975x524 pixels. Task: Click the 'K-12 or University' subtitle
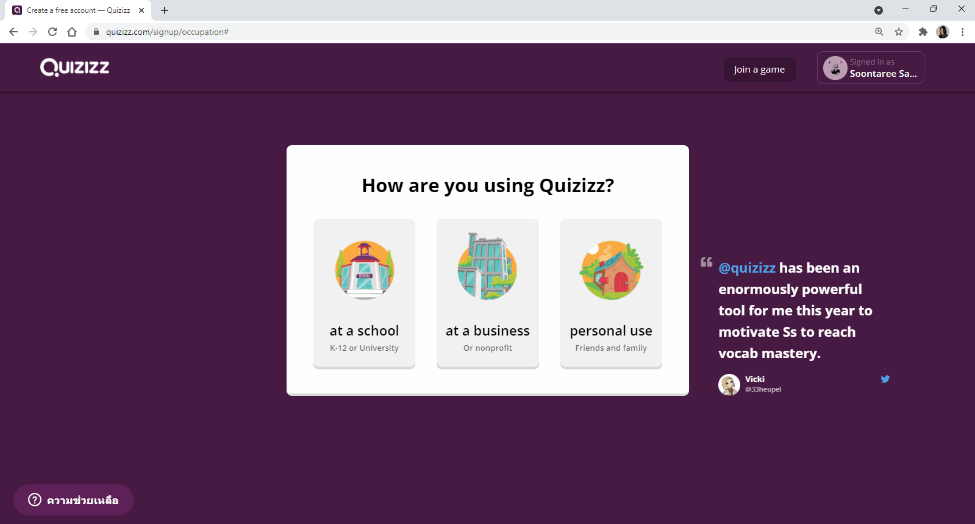[x=364, y=348]
